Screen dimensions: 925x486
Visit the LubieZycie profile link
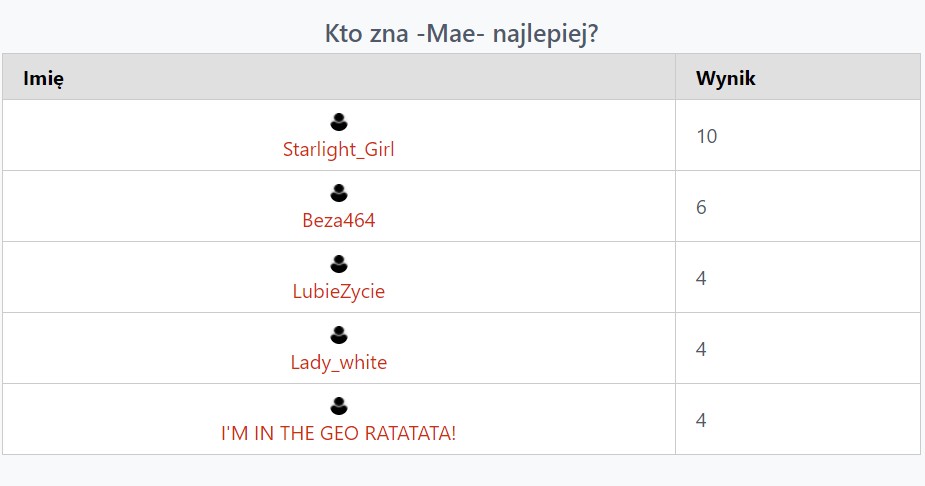(339, 292)
